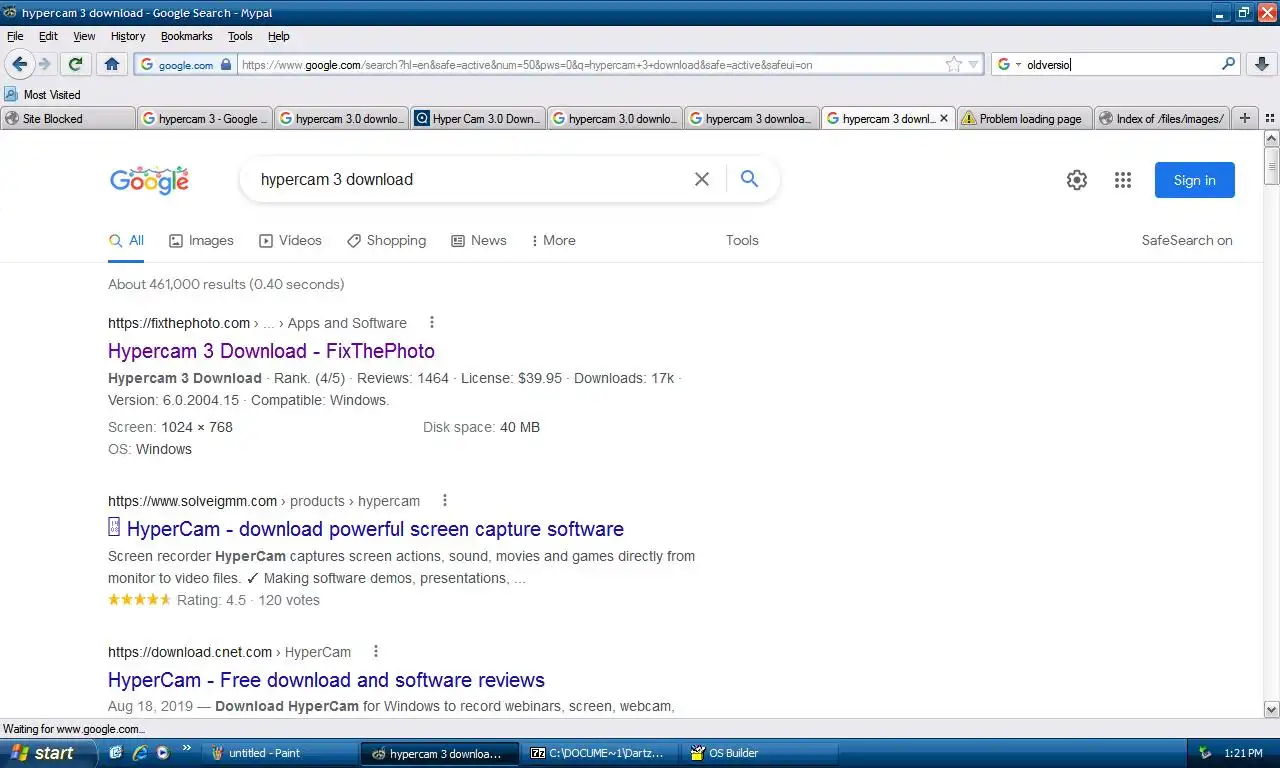Screen dimensions: 1280x768
Task: Click the Google logo
Action: 149,180
